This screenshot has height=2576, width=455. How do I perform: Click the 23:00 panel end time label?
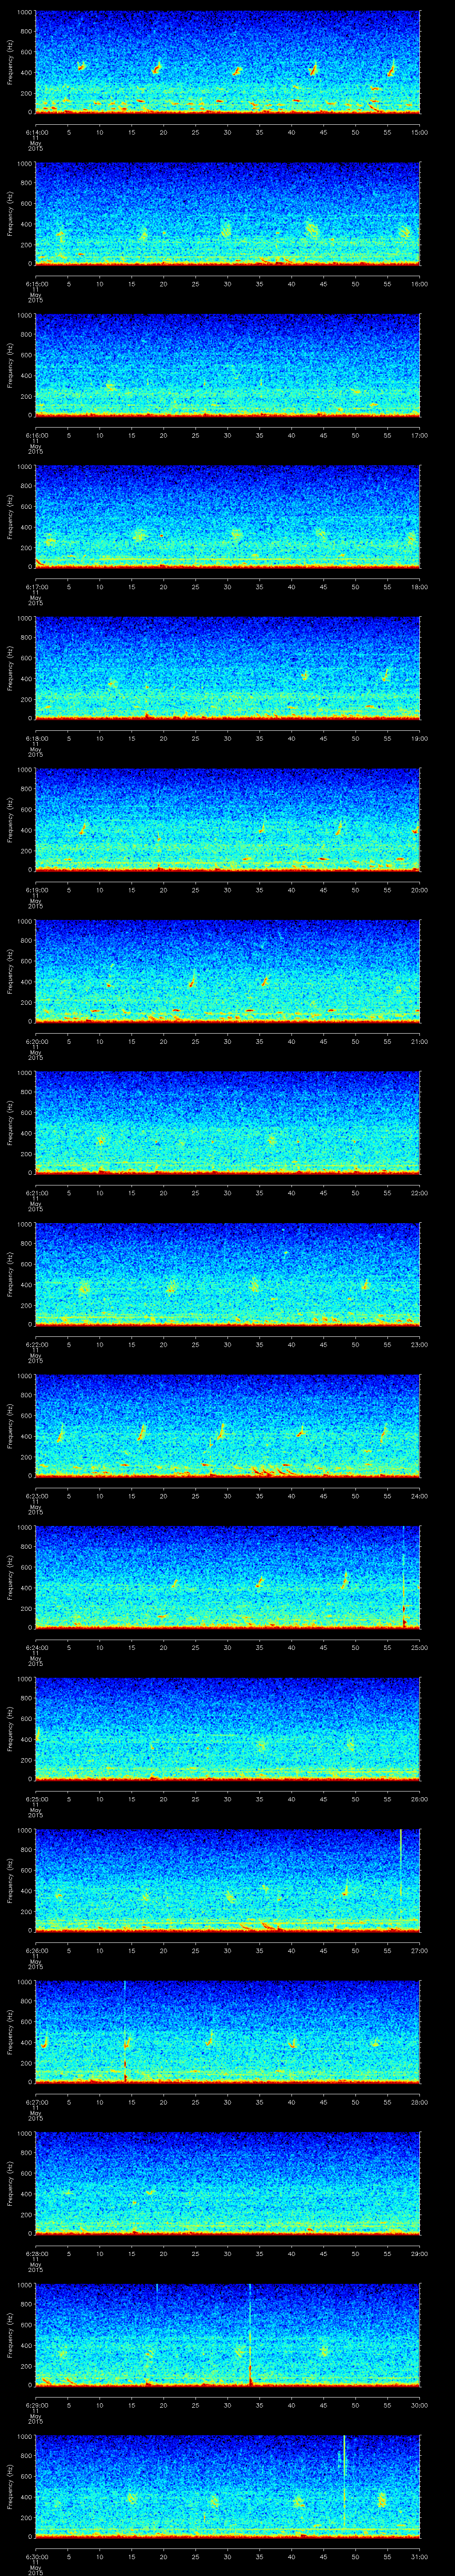pyautogui.click(x=419, y=1344)
